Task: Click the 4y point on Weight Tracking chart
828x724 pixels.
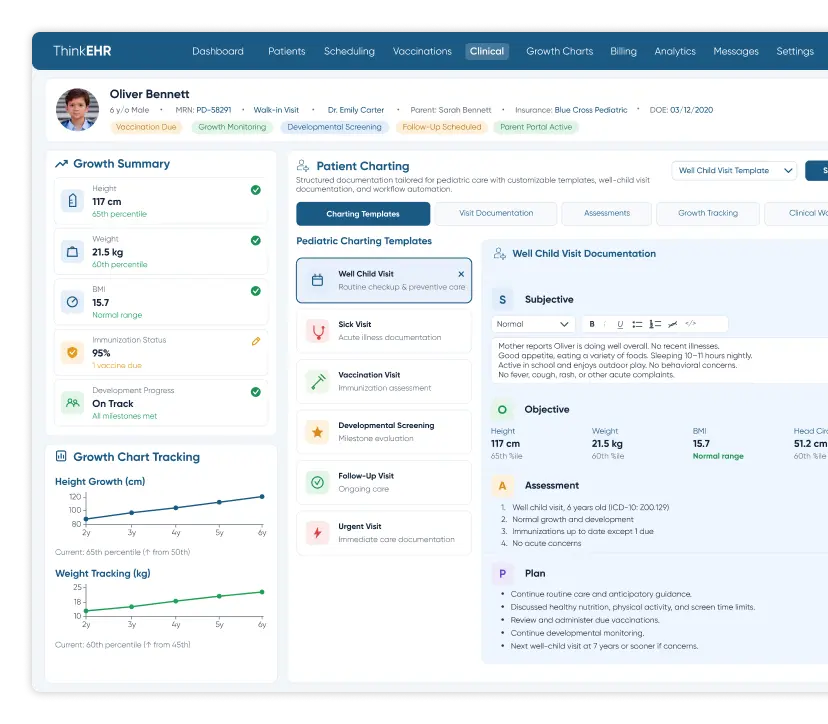Action: click(176, 601)
